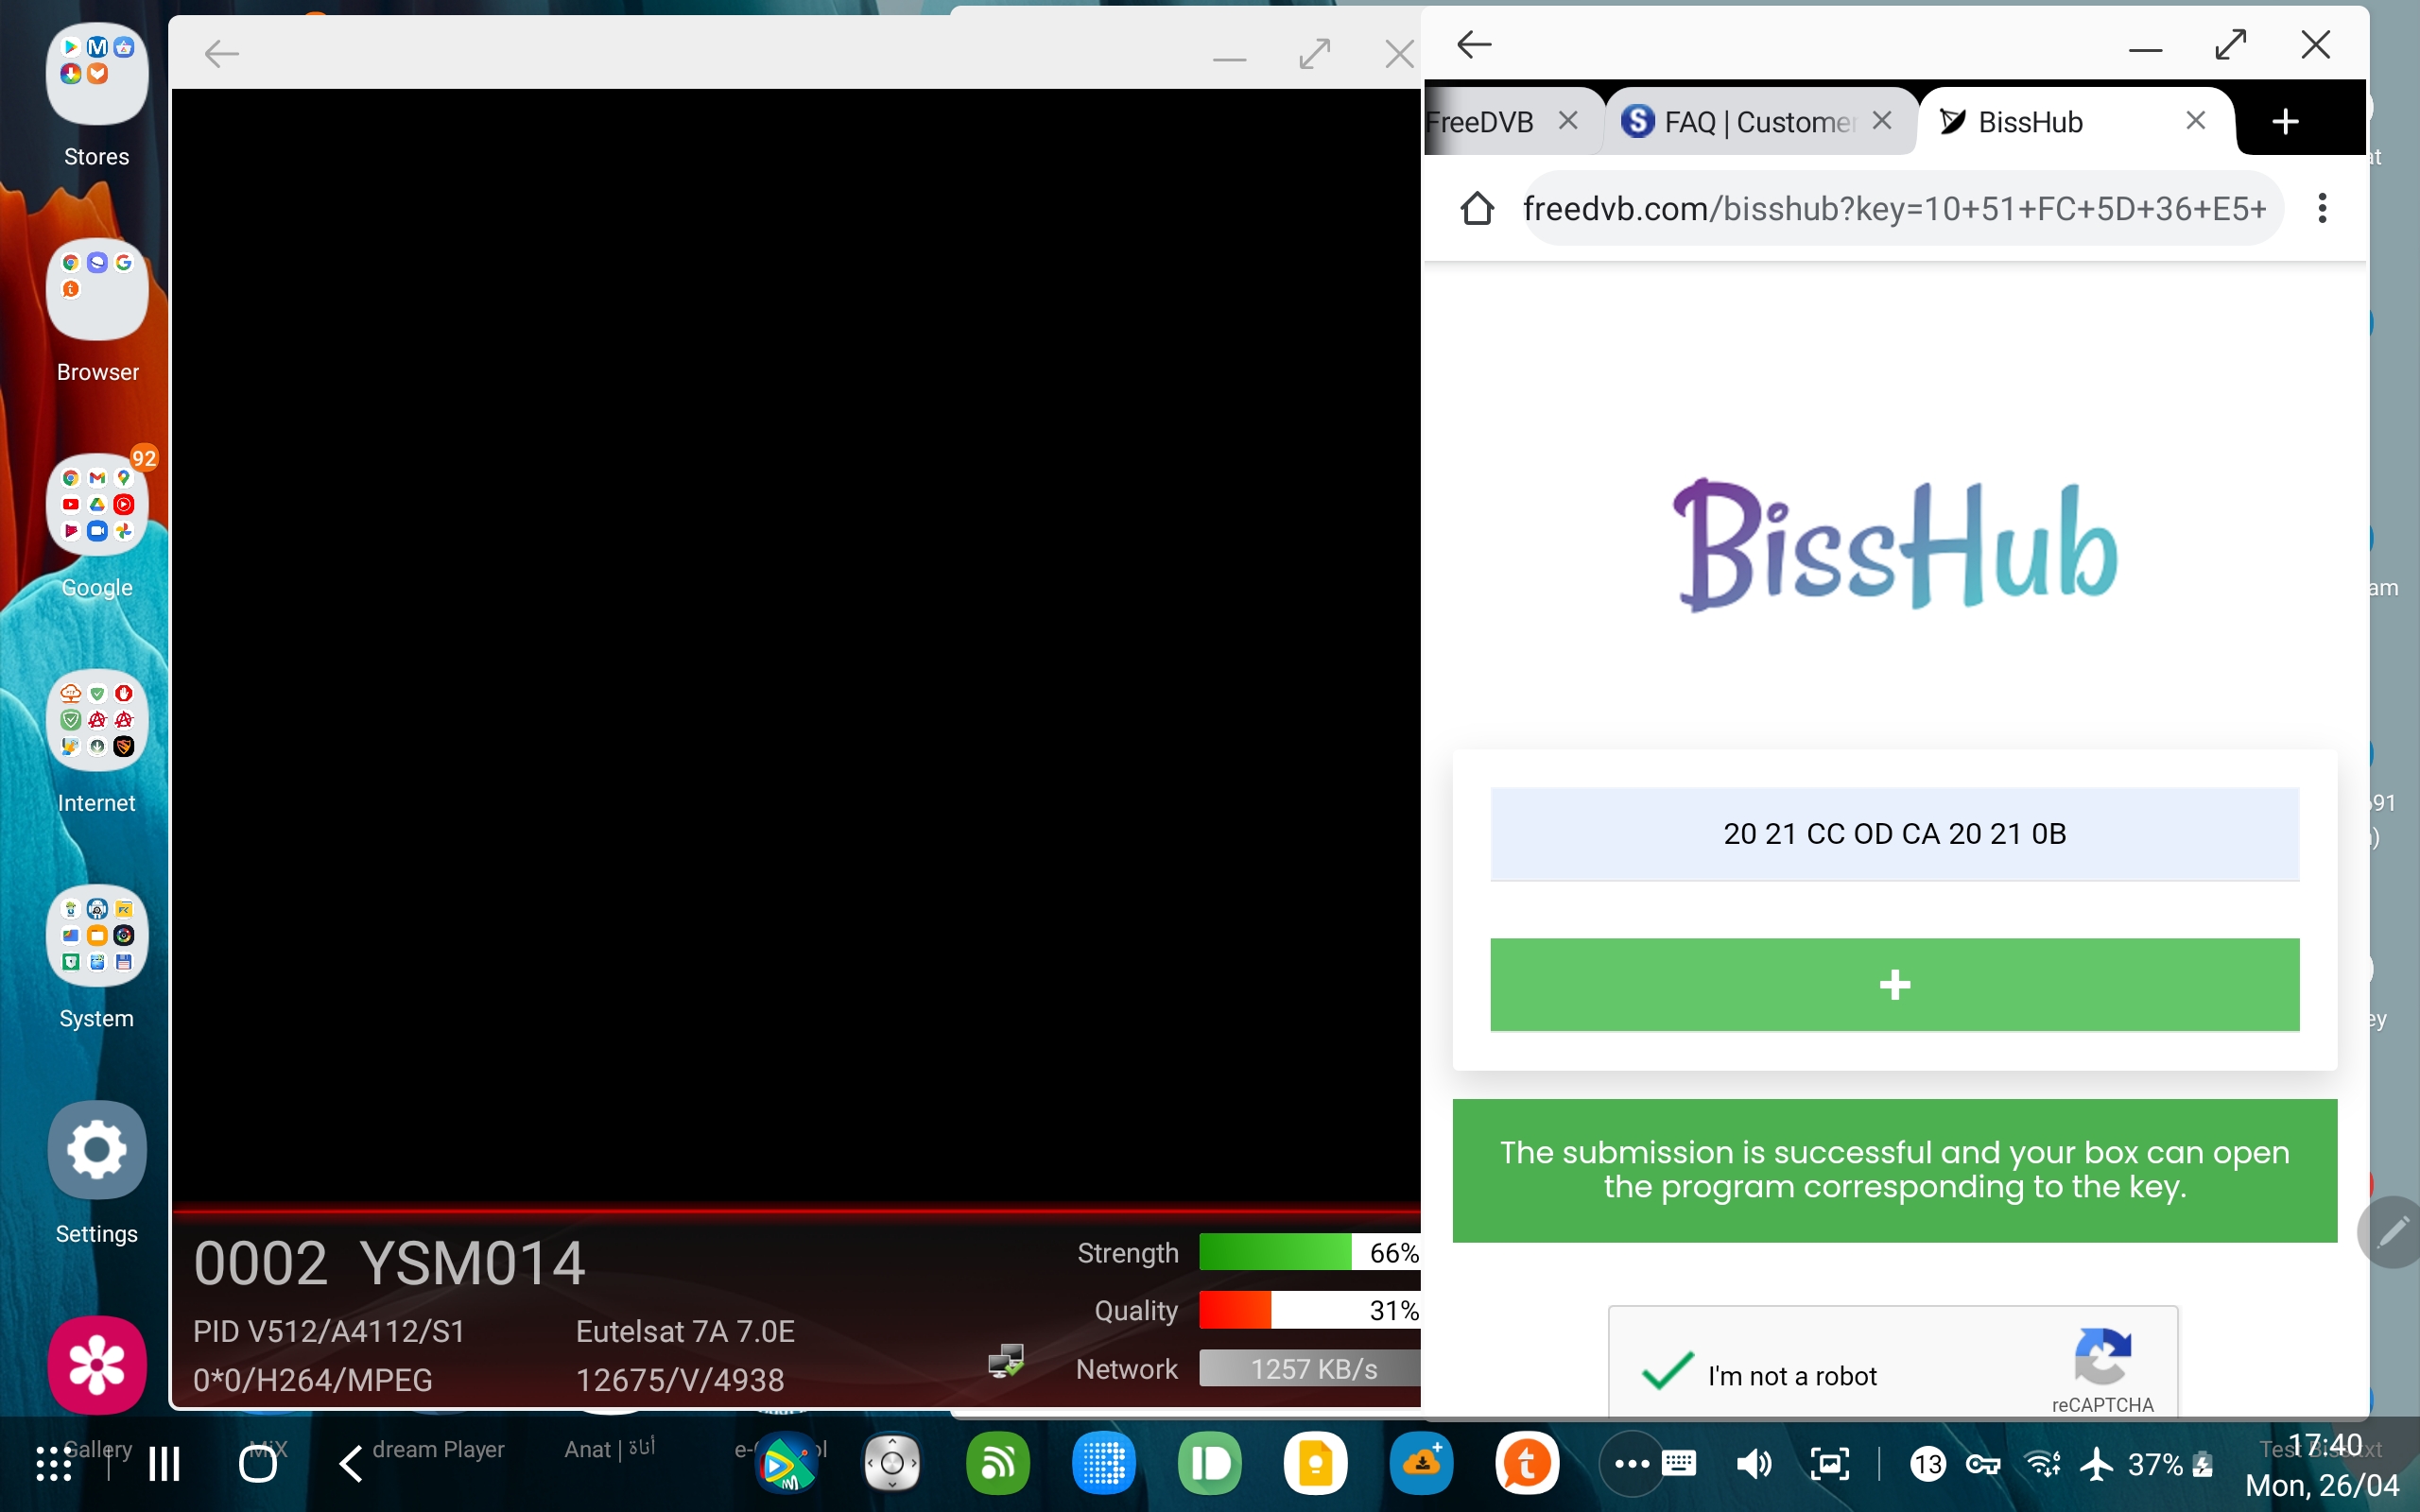Close the FAQ | Customer tab
The height and width of the screenshot is (1512, 2420).
[1882, 121]
